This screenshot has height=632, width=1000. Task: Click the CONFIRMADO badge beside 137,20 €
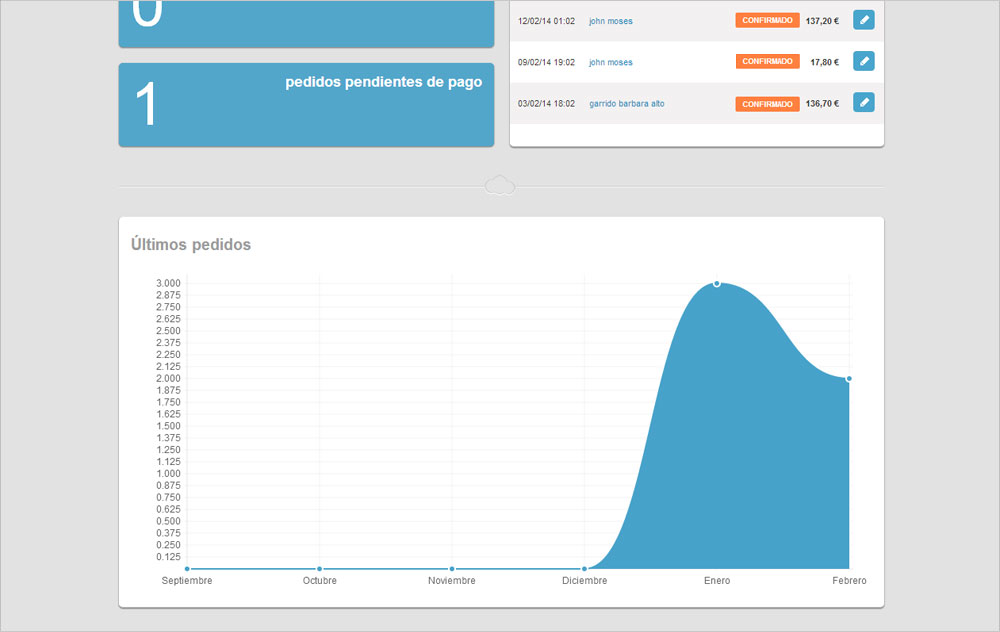767,20
